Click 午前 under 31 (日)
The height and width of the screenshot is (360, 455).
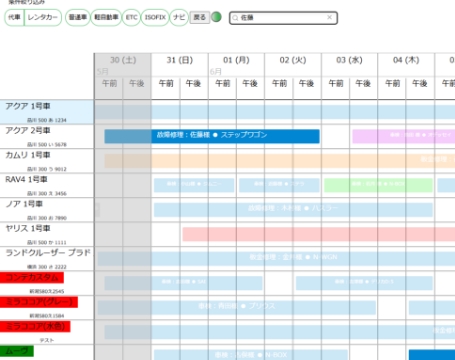(x=166, y=83)
